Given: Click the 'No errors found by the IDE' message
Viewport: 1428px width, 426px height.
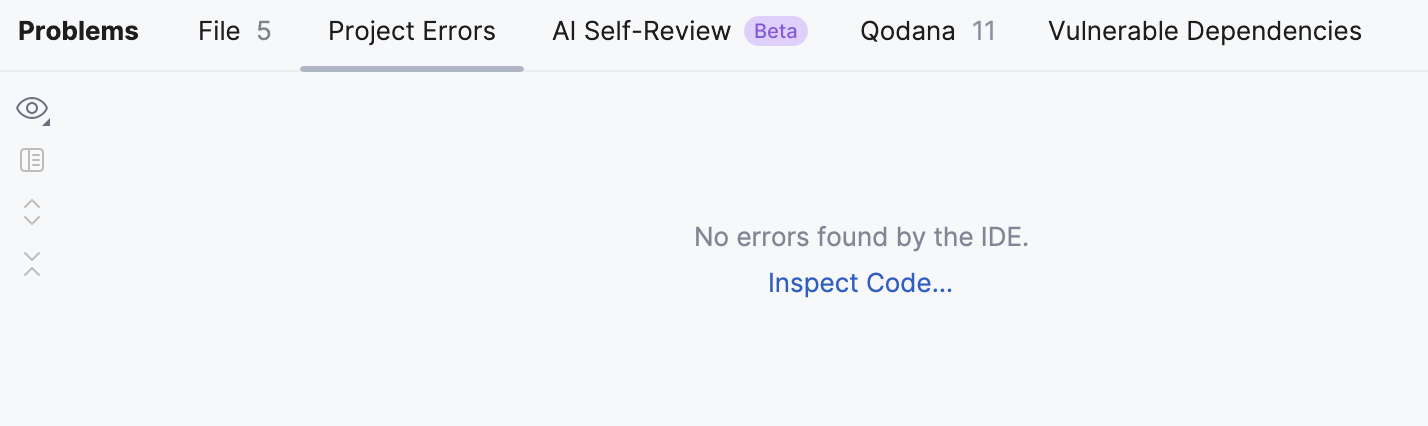Looking at the screenshot, I should click(x=861, y=237).
